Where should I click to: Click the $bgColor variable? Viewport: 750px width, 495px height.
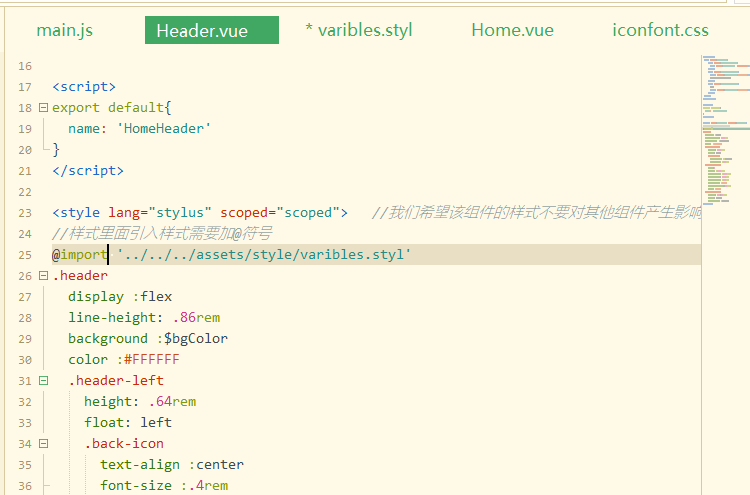coord(196,339)
